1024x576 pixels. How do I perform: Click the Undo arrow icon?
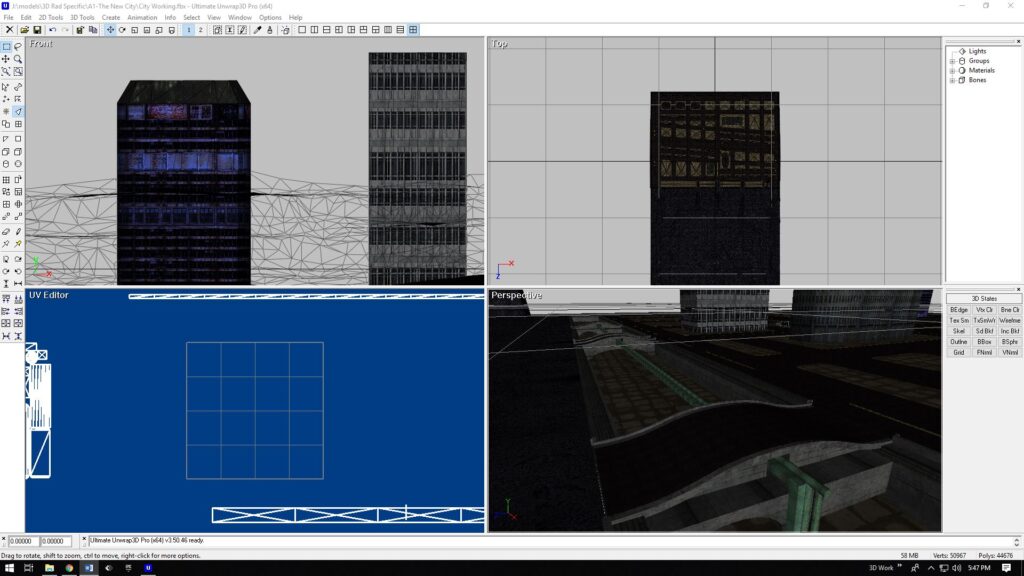52,30
